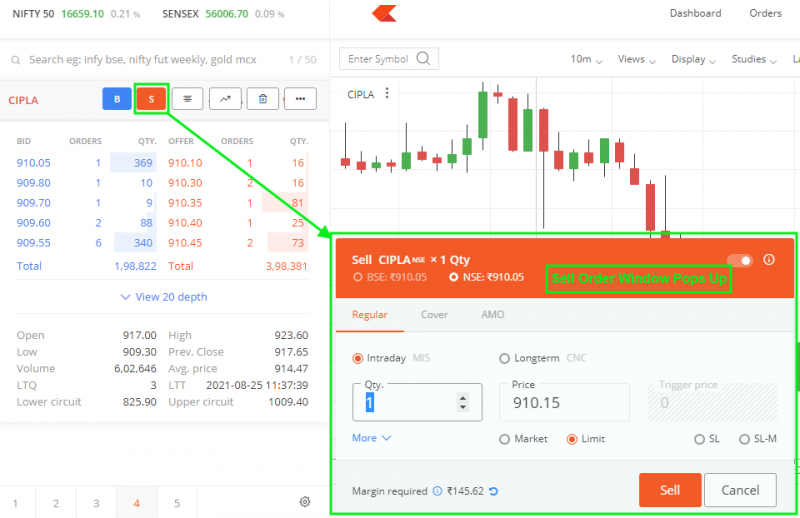Select Longterm CNC product type

pyautogui.click(x=505, y=358)
